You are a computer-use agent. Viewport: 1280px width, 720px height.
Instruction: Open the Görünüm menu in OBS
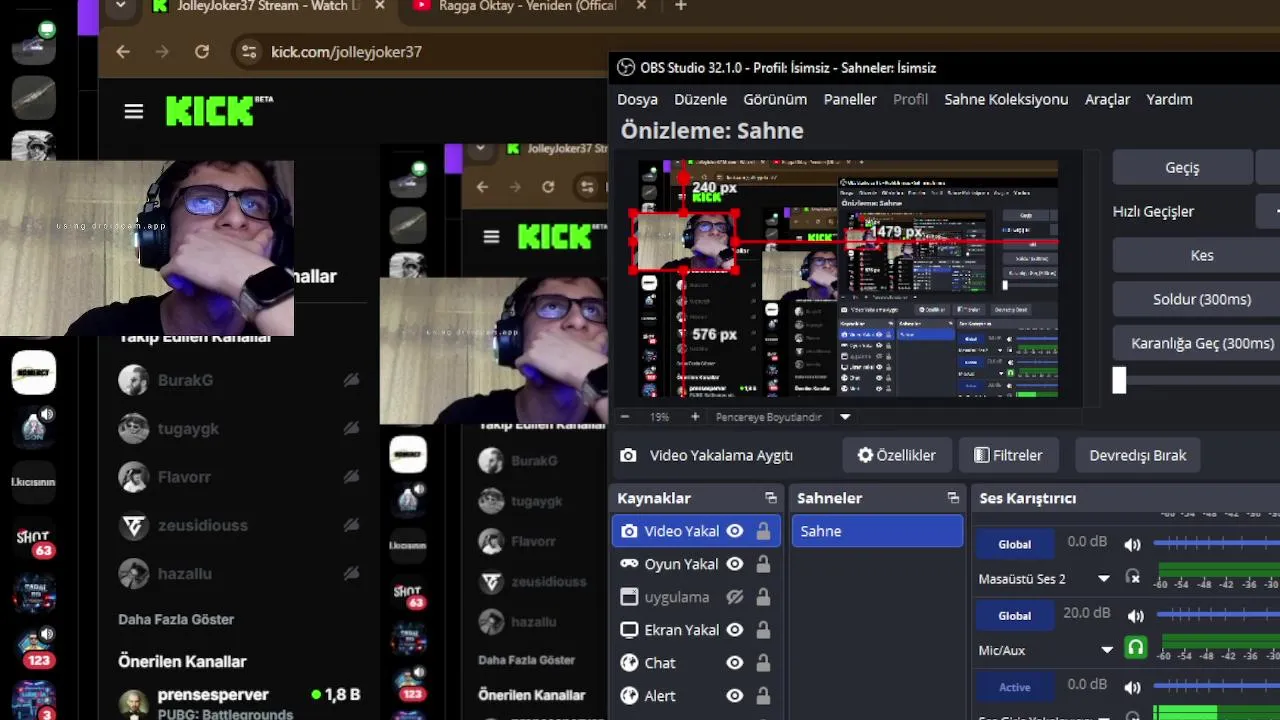click(775, 99)
